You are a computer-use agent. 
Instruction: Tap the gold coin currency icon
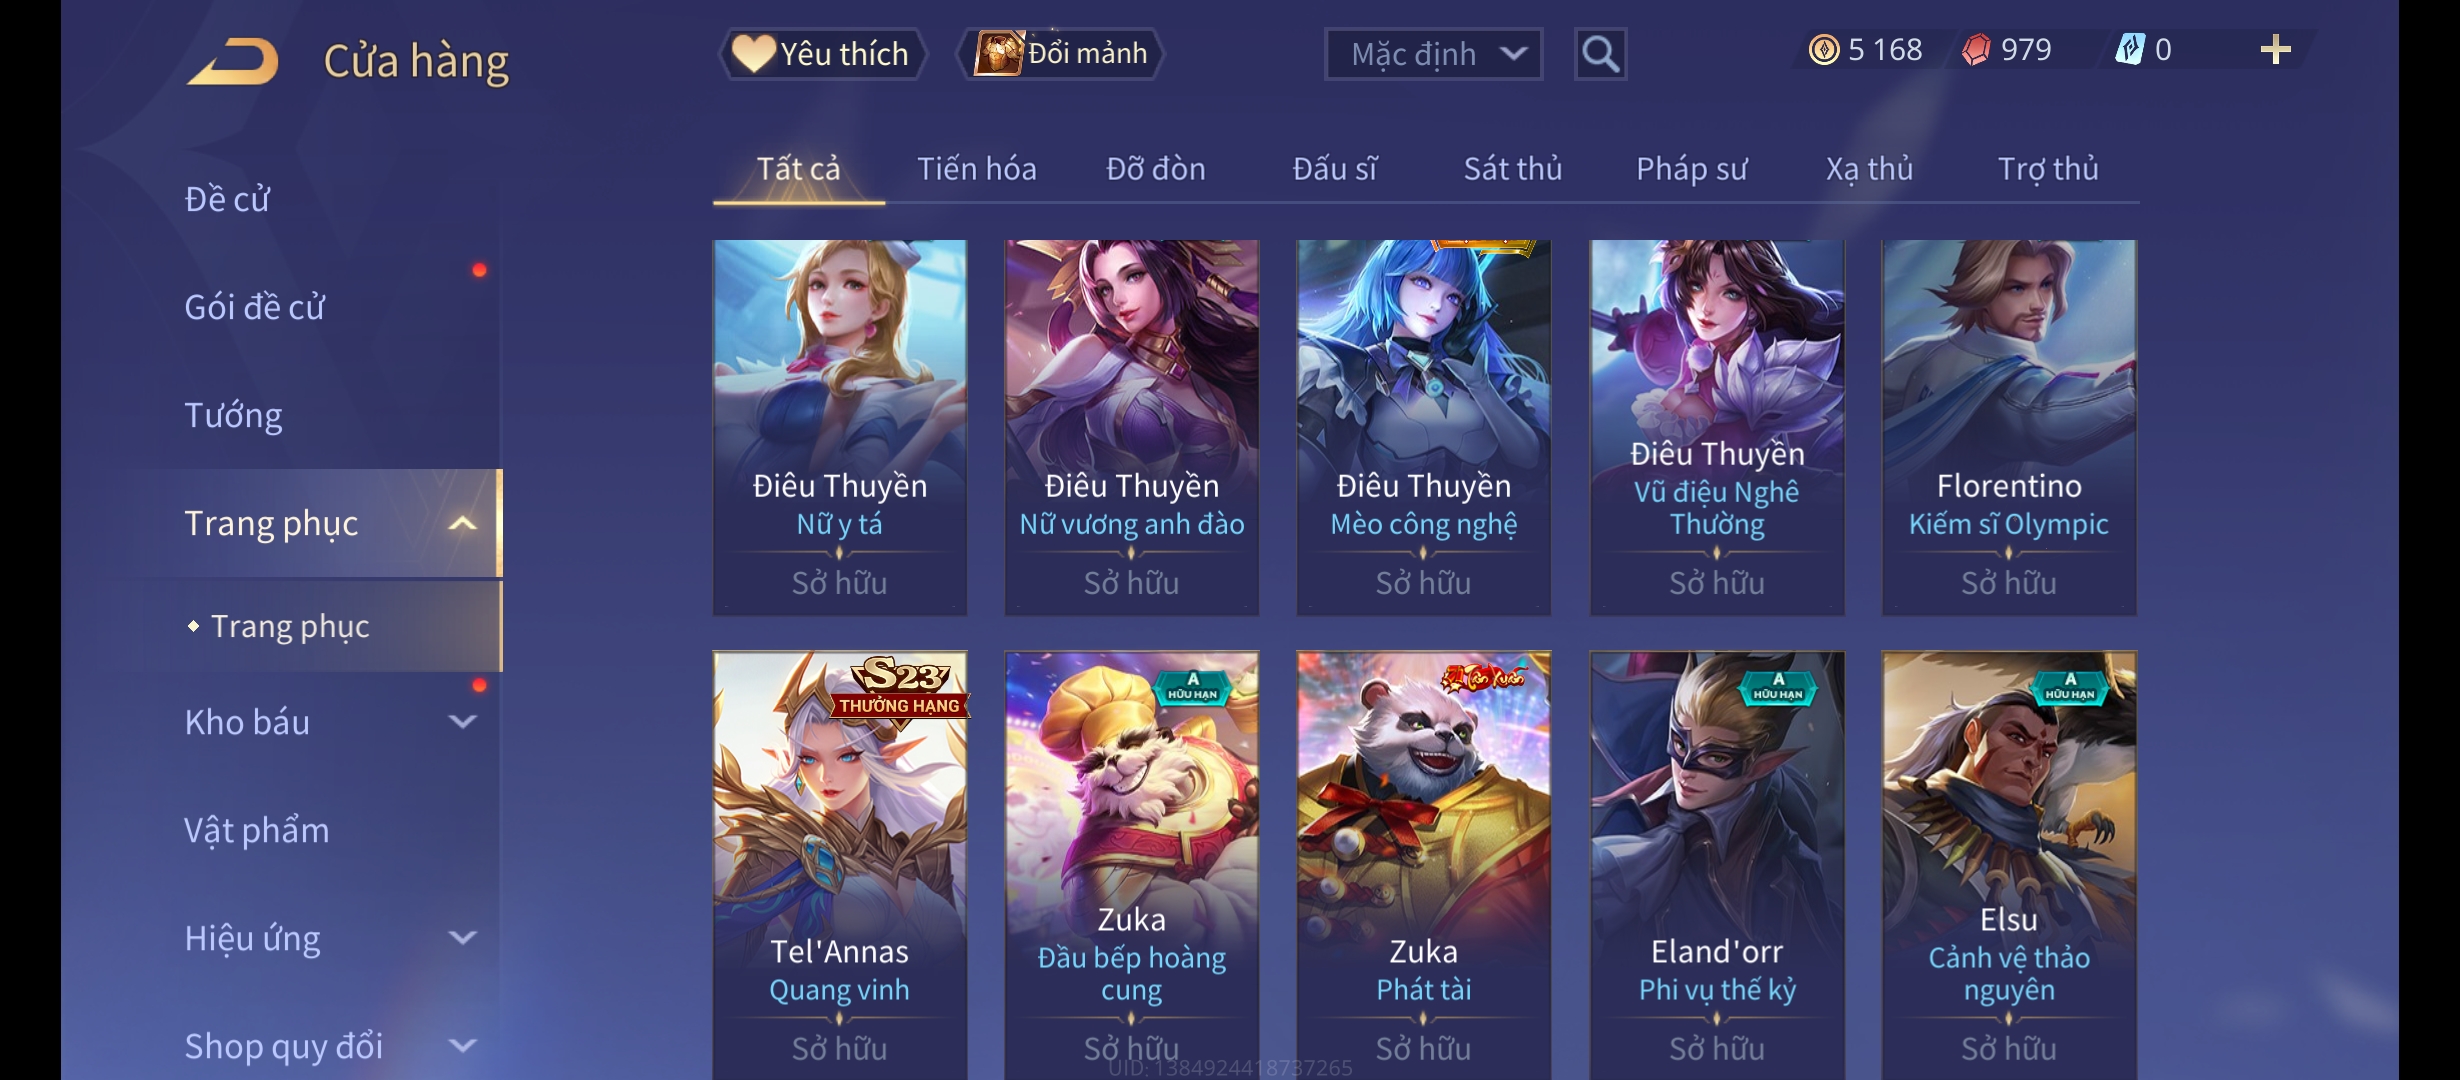[1824, 50]
